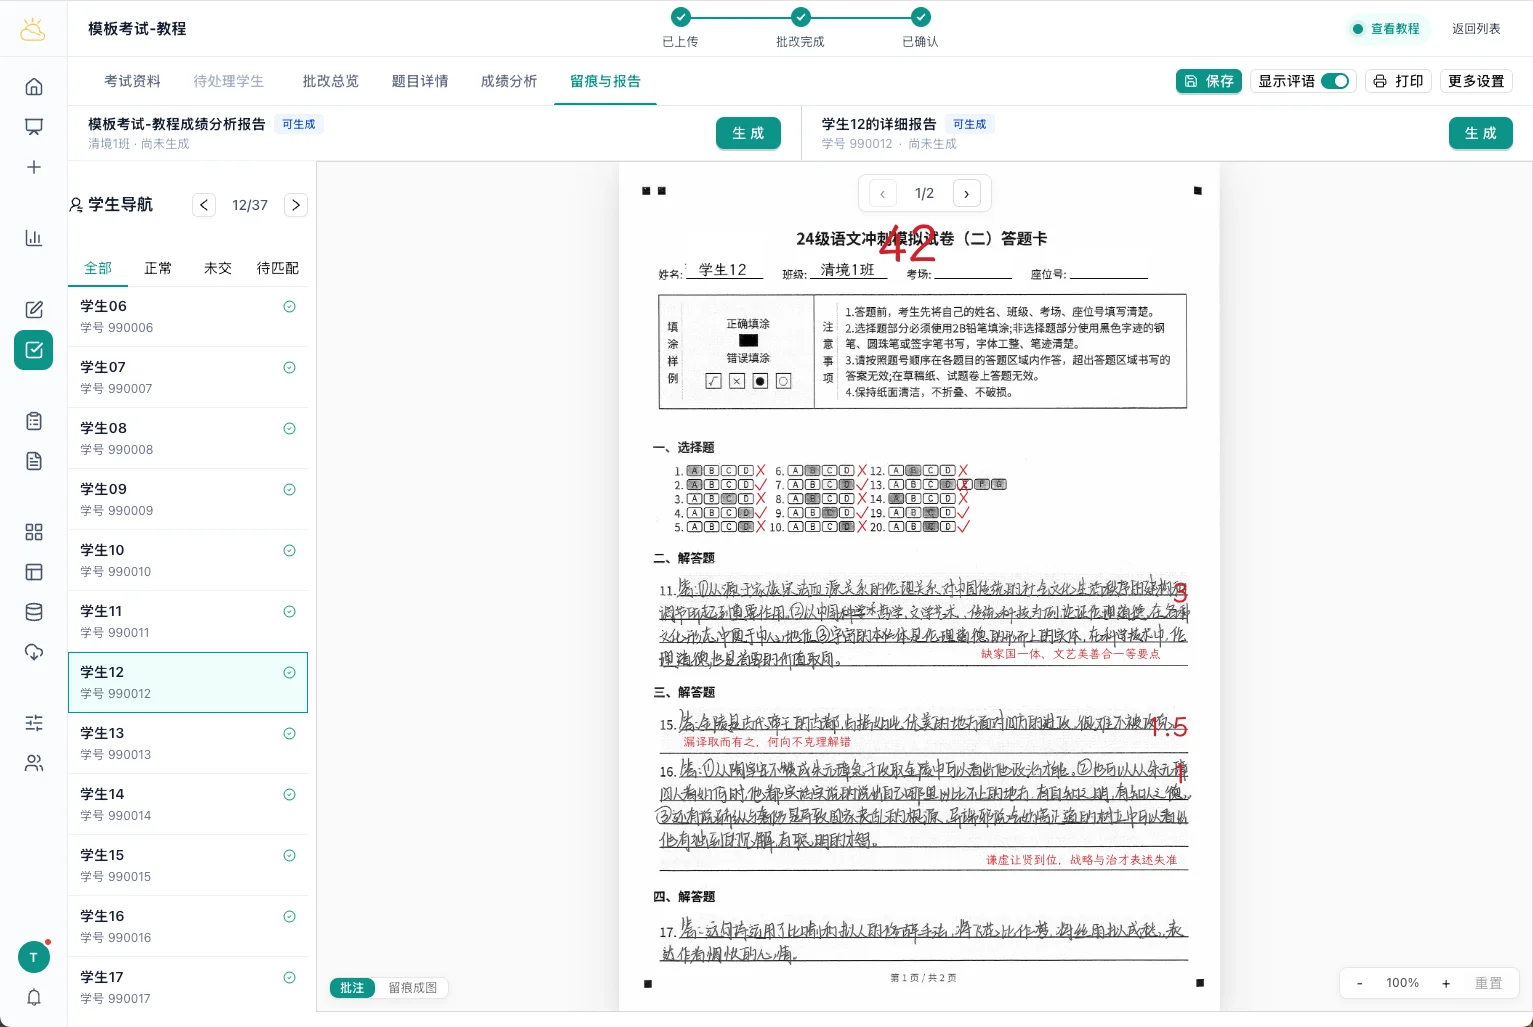Open the 批改总览 tab
Image resolution: width=1533 pixels, height=1027 pixels.
coord(331,81)
